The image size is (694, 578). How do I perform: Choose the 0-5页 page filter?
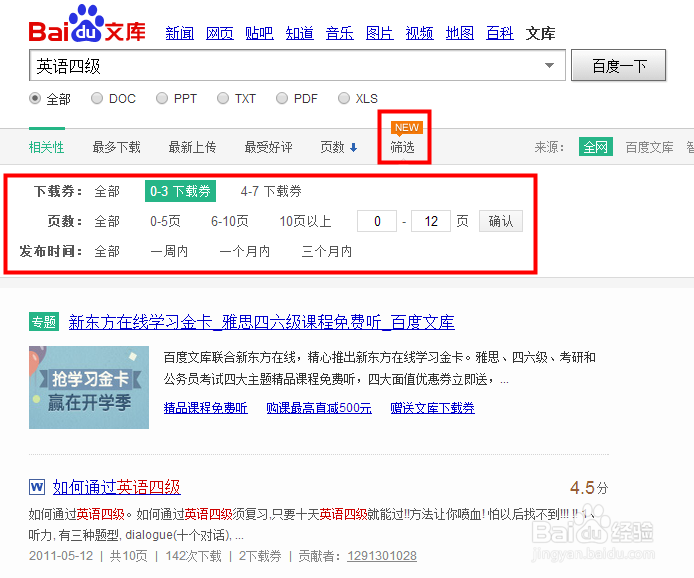[x=165, y=221]
